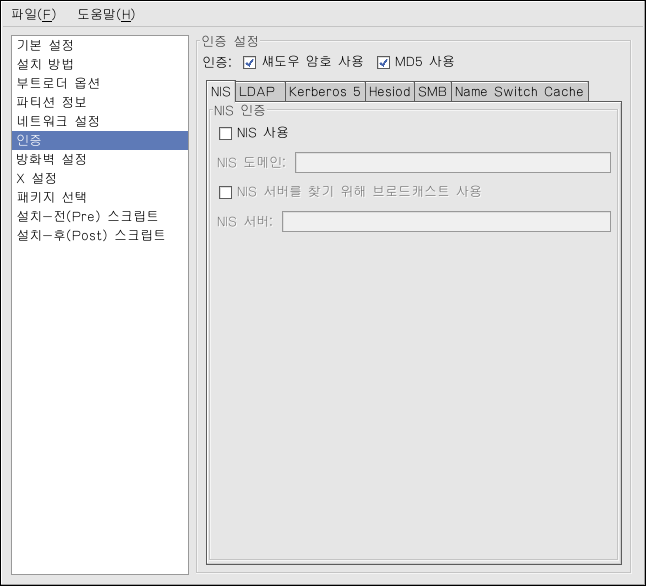Select 부트로더 옵션 in the list
Image resolution: width=646 pixels, height=586 pixels.
tap(58, 83)
